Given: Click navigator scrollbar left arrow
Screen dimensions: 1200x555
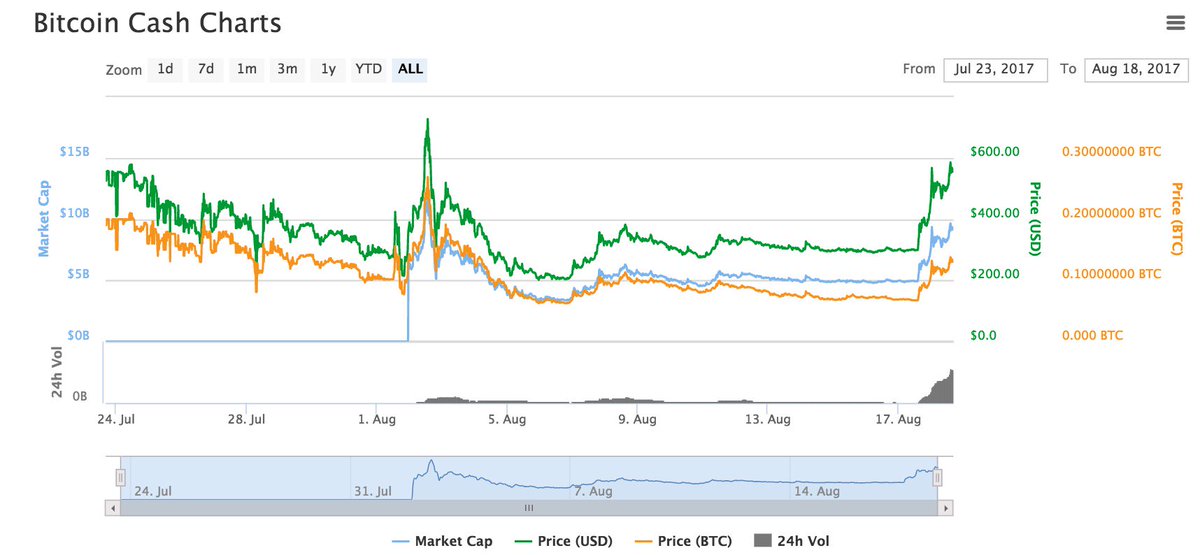Looking at the screenshot, I should coord(112,508).
